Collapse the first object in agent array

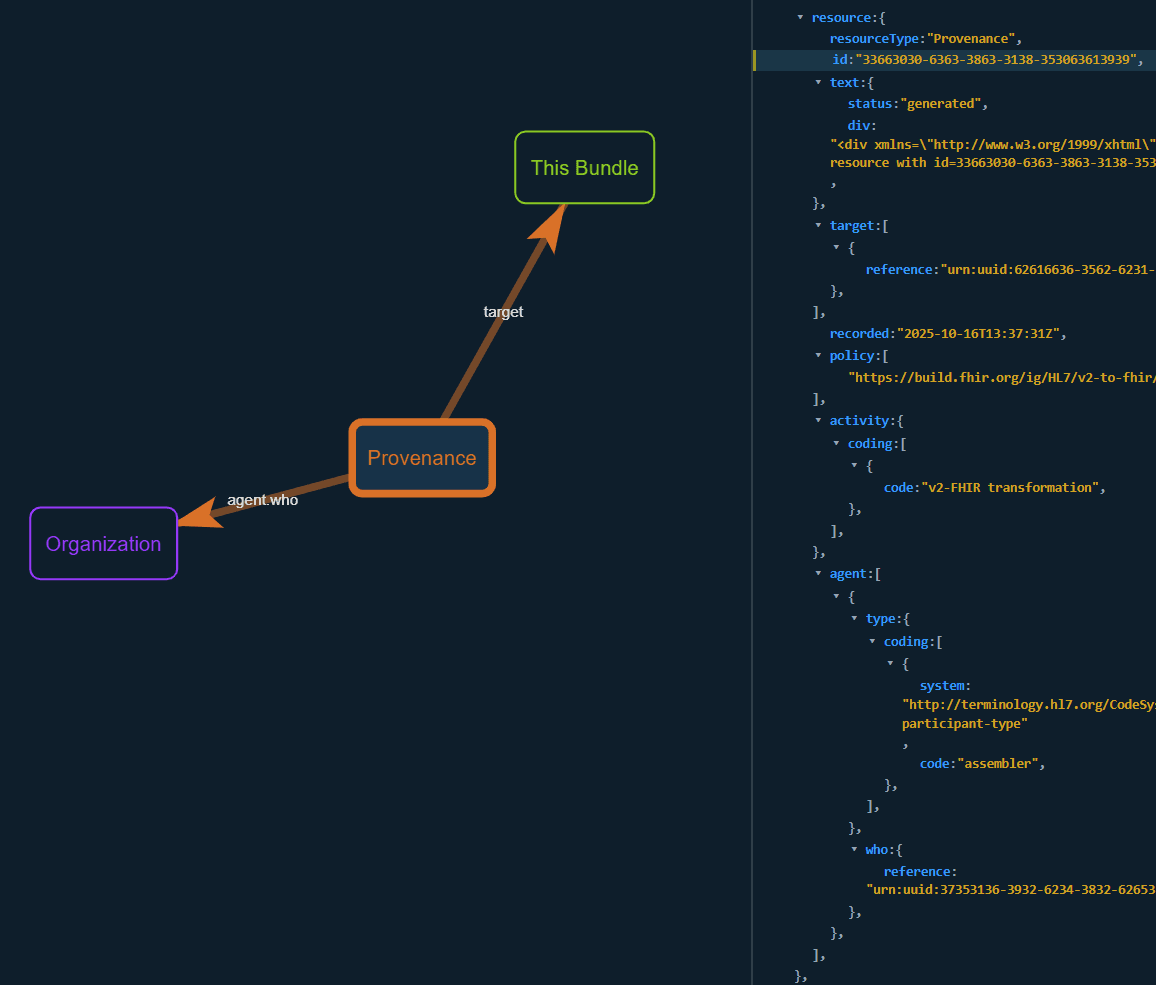(837, 596)
